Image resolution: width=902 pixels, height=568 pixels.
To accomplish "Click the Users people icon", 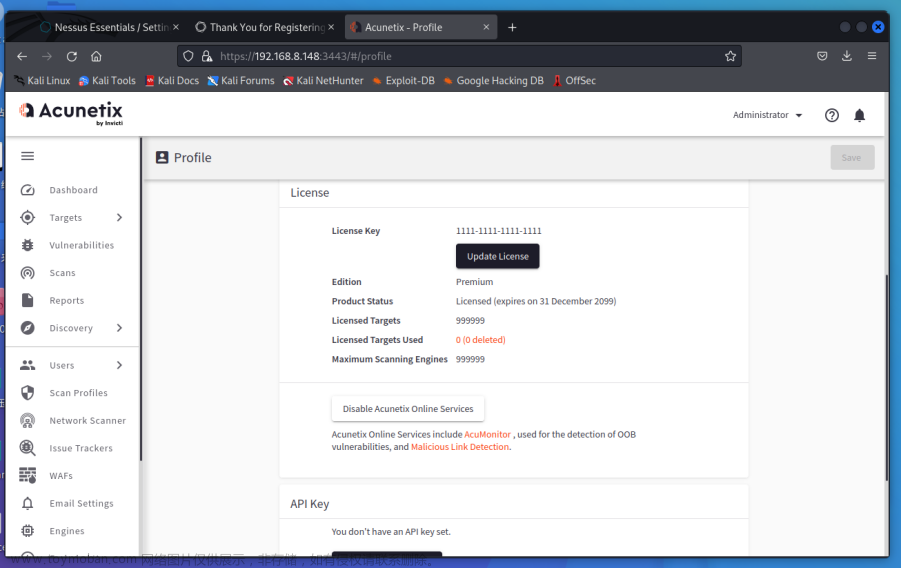I will pyautogui.click(x=28, y=365).
